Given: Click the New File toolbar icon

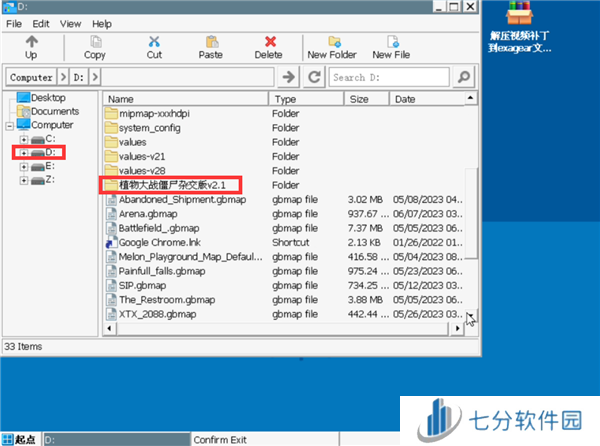Looking at the screenshot, I should coord(390,42).
